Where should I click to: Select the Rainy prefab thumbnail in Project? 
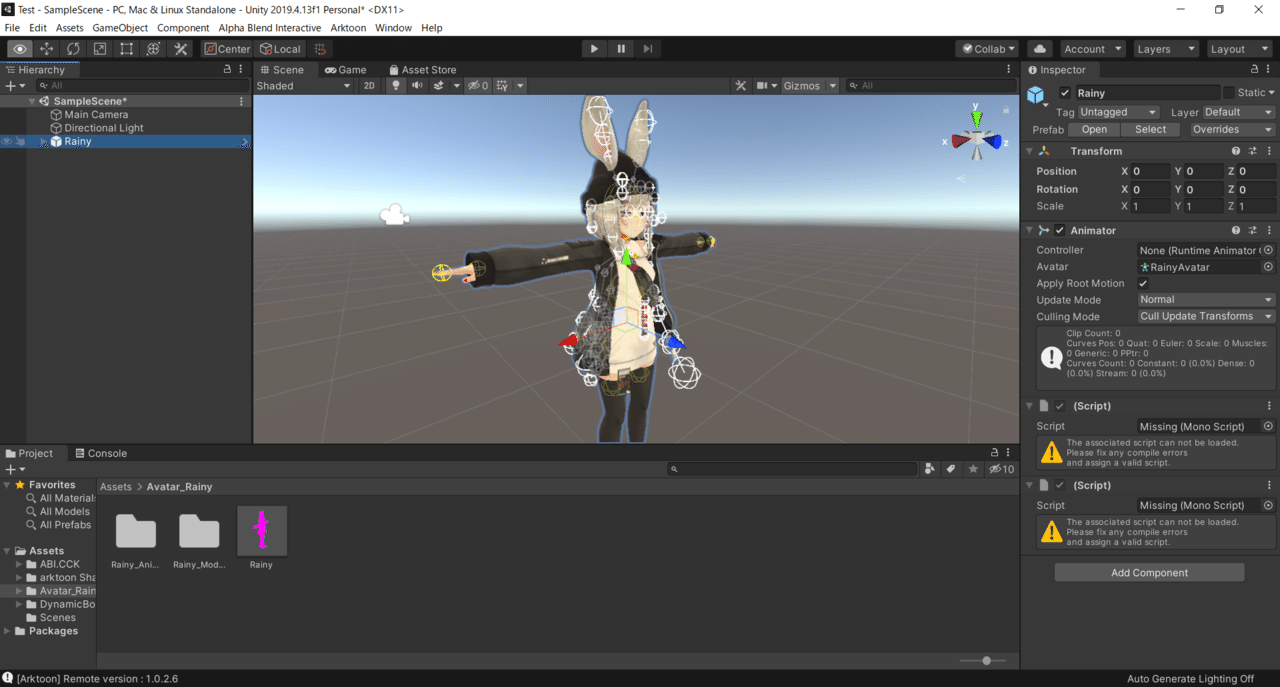261,530
